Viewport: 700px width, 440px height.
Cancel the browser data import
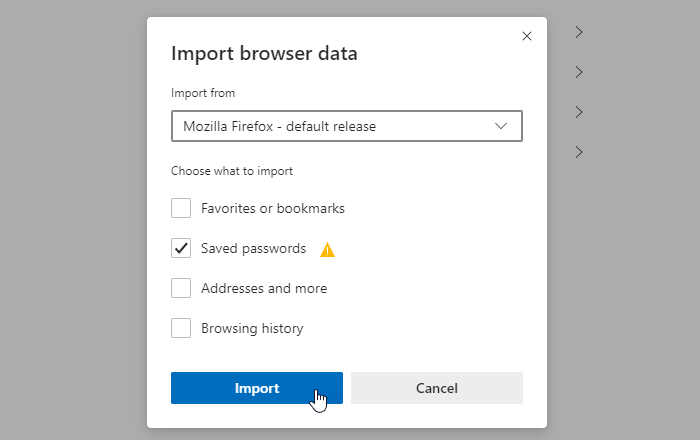437,388
